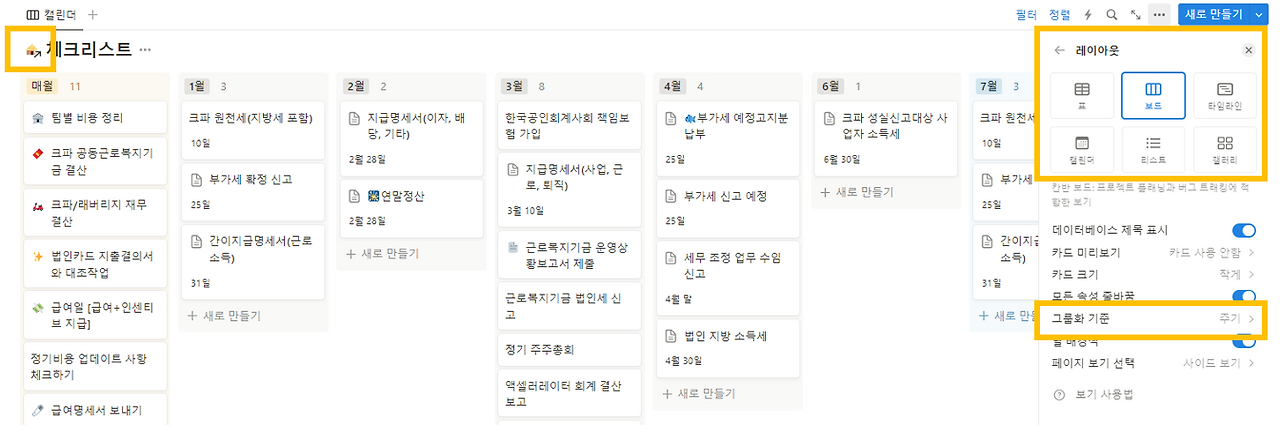
Task: Click the search magnifier icon
Action: [1112, 15]
